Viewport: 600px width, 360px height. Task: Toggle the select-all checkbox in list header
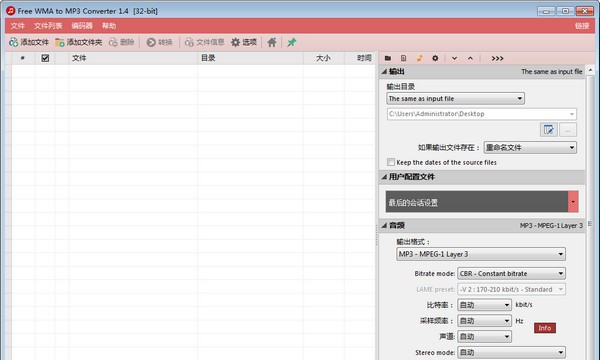coord(45,58)
